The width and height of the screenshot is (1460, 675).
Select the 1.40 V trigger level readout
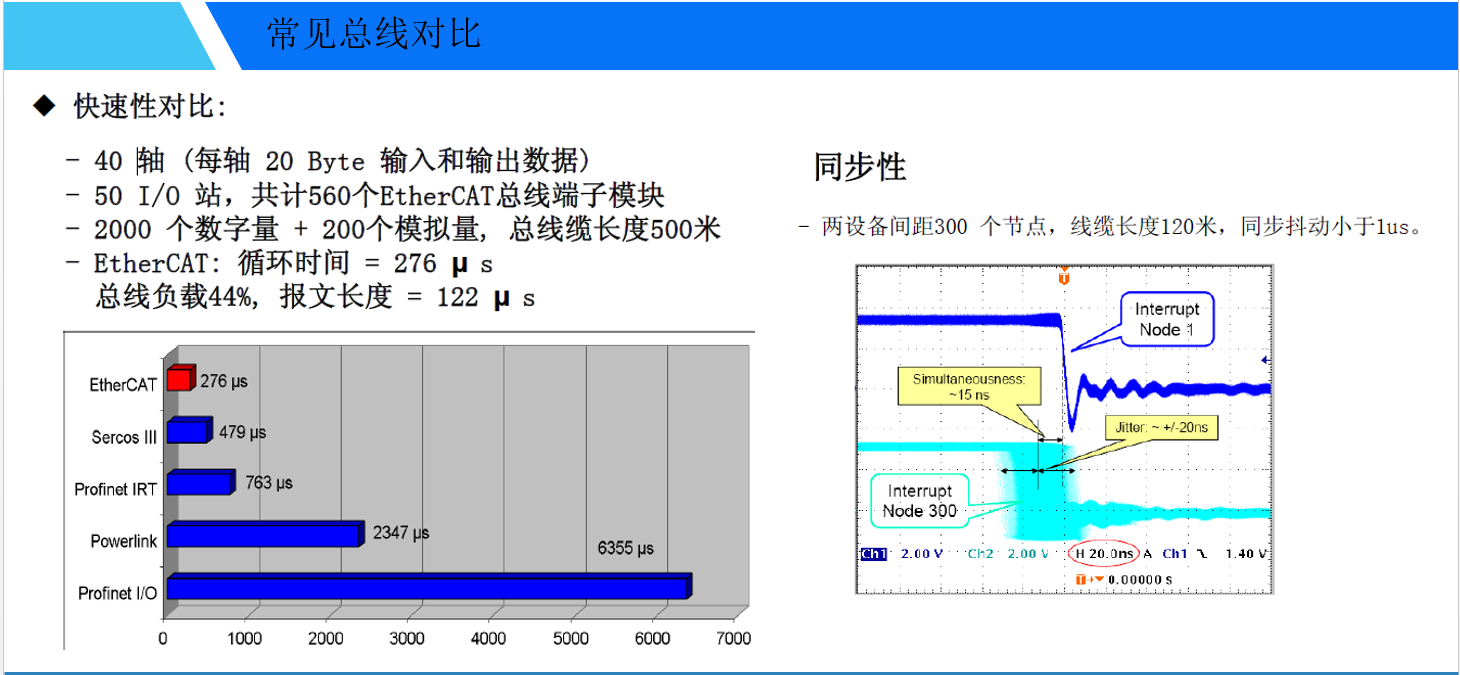tap(1247, 554)
